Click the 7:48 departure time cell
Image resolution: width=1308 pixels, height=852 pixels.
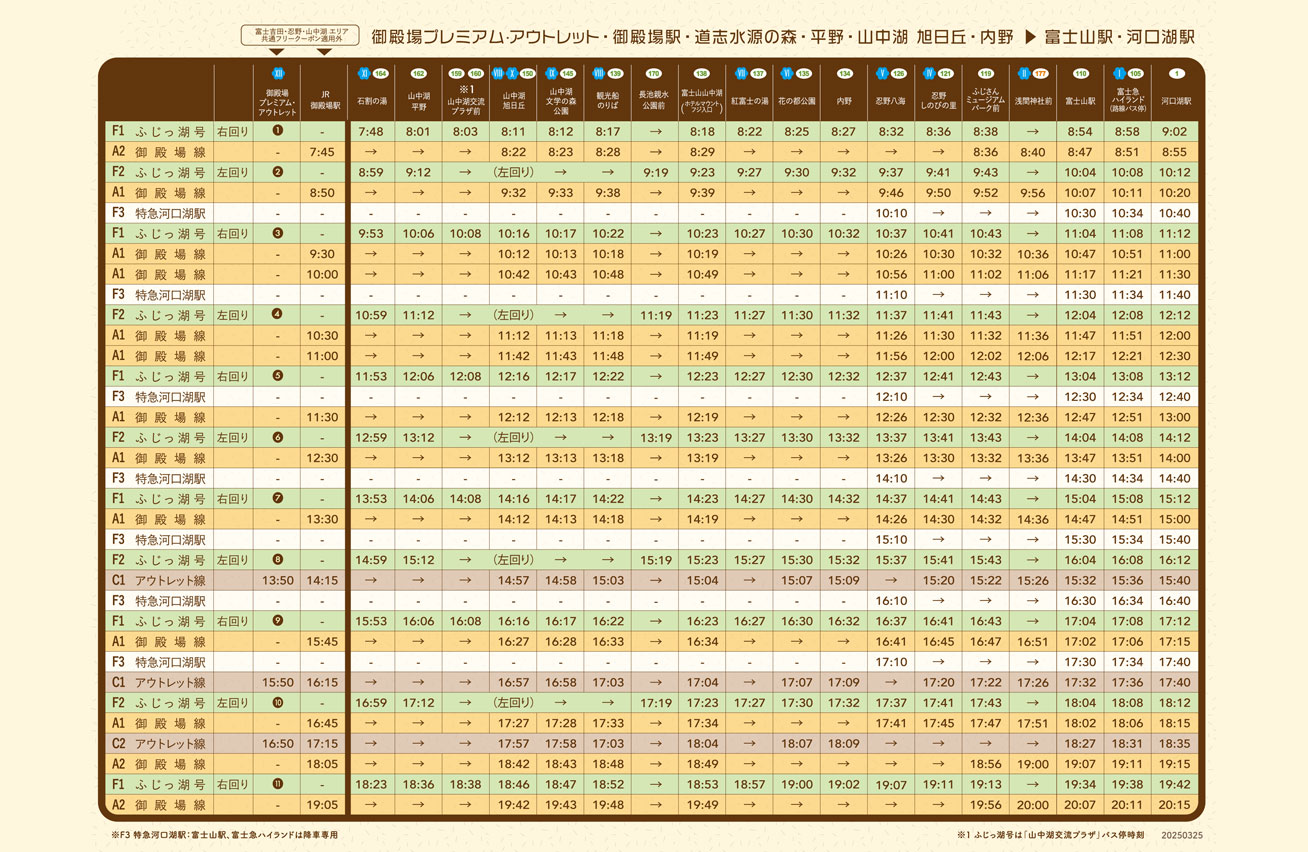[370, 131]
